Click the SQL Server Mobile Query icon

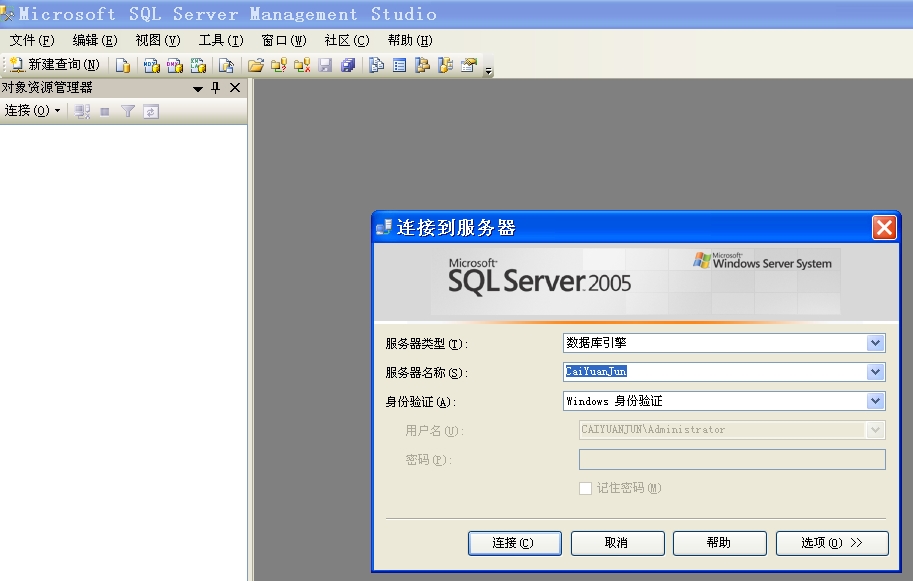tap(226, 65)
